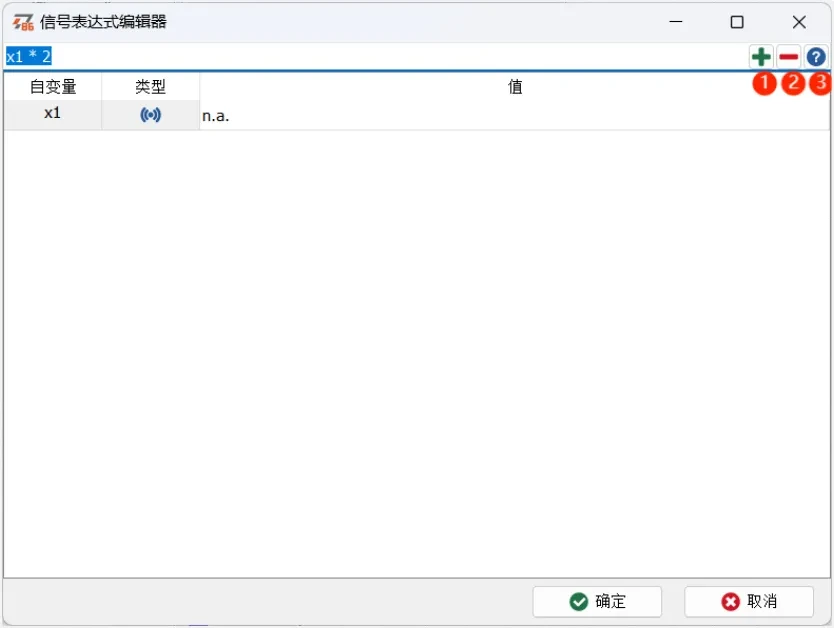Close the 信号表达式编辑器 window
This screenshot has height=628, width=834.
799,22
